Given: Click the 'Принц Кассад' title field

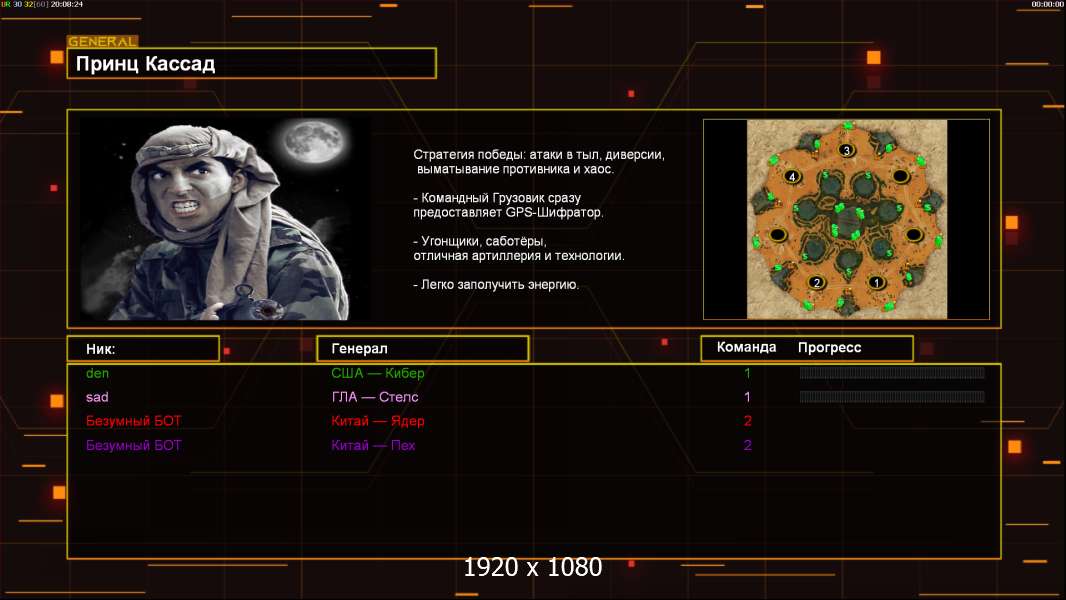Looking at the screenshot, I should click(x=252, y=63).
